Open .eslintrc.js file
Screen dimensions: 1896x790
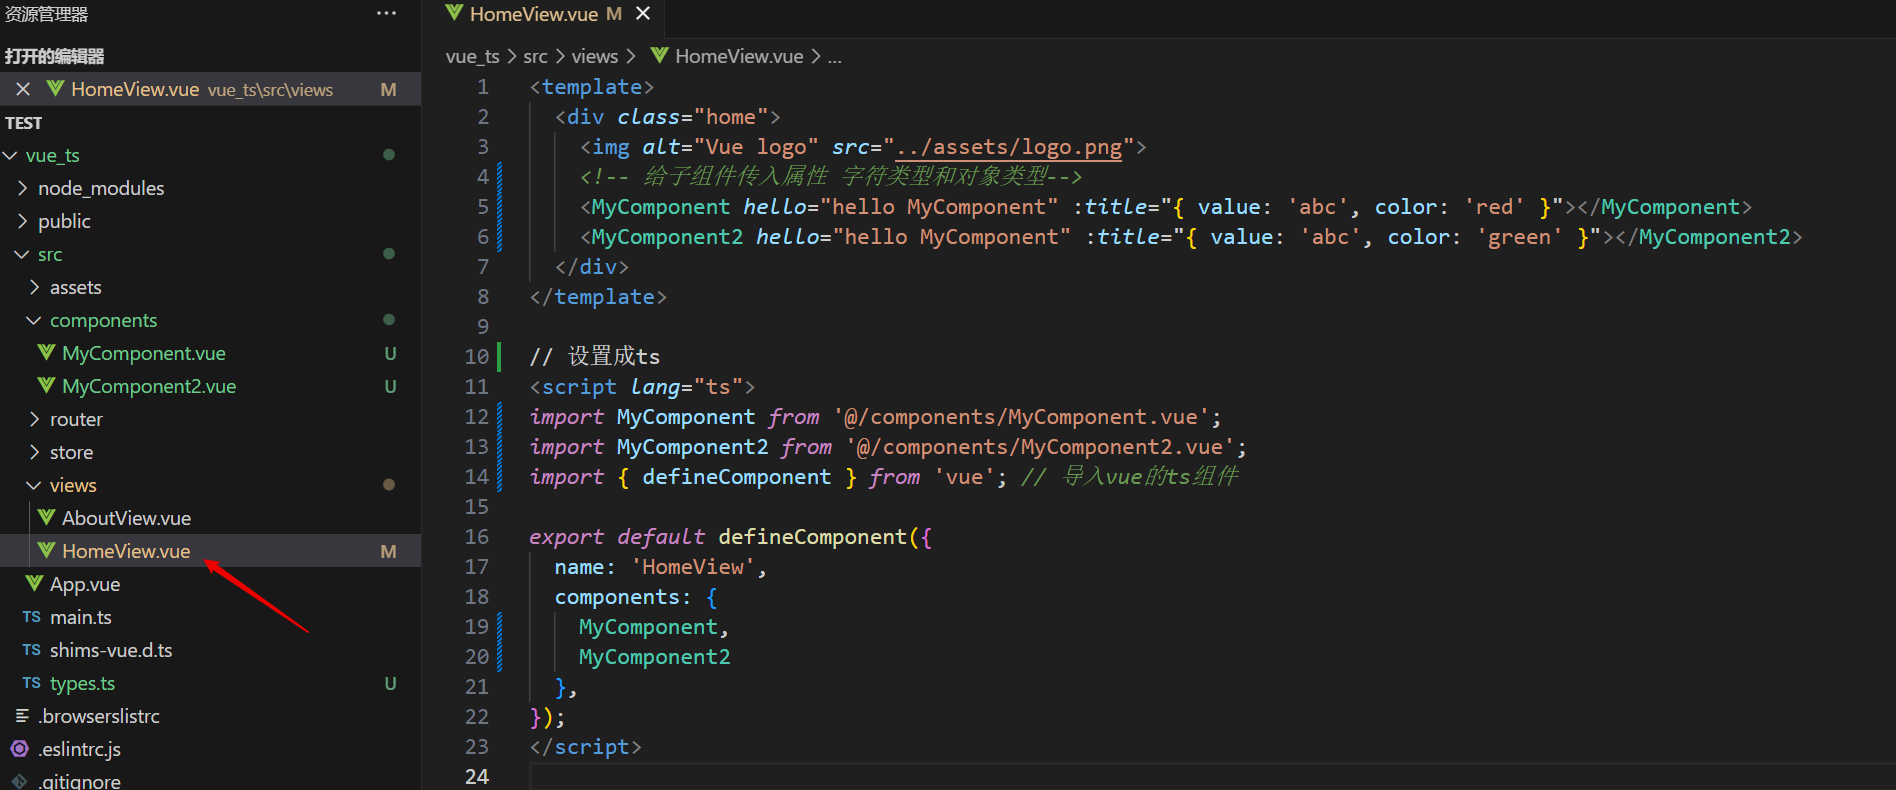click(79, 749)
